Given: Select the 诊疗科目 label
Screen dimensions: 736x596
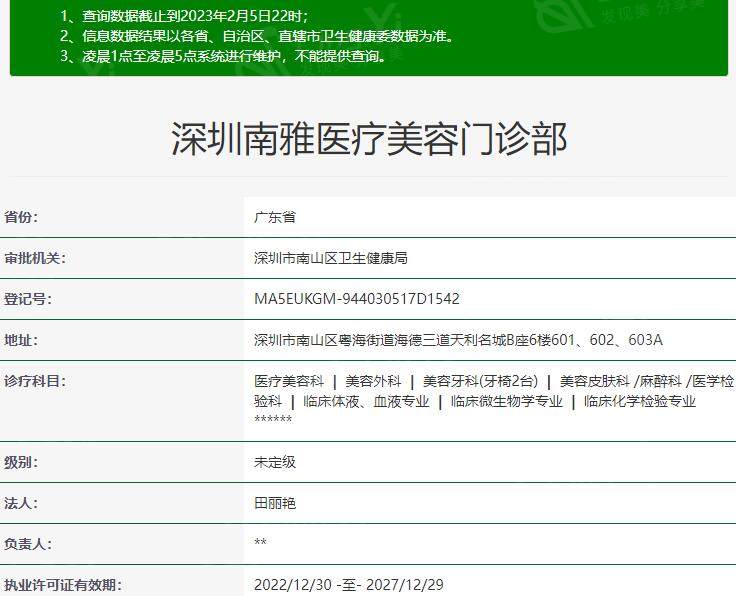Looking at the screenshot, I should pos(35,381).
